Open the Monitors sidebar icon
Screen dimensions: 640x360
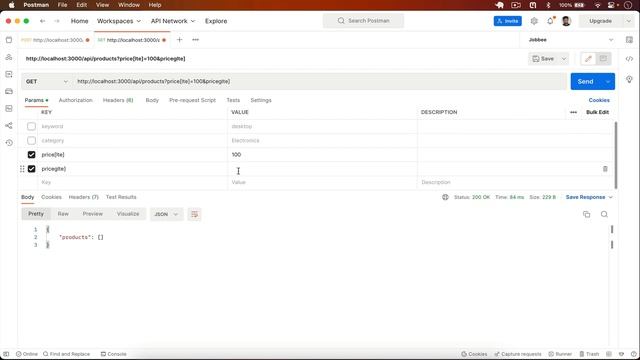9,109
